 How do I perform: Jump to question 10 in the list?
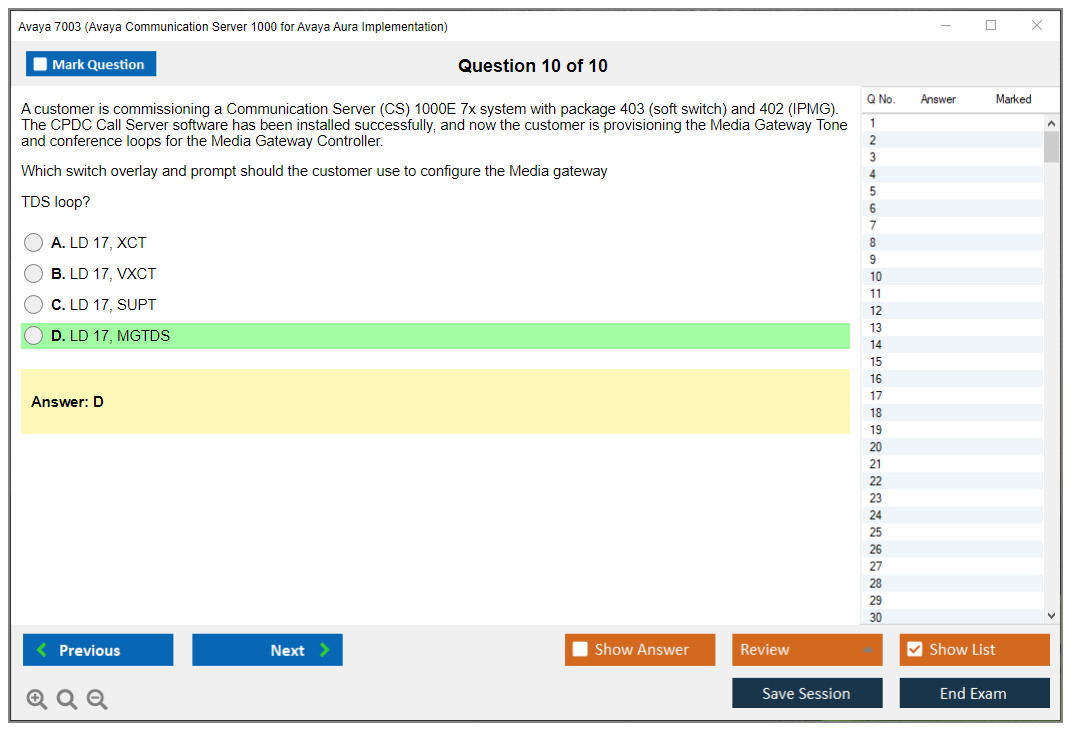[876, 277]
